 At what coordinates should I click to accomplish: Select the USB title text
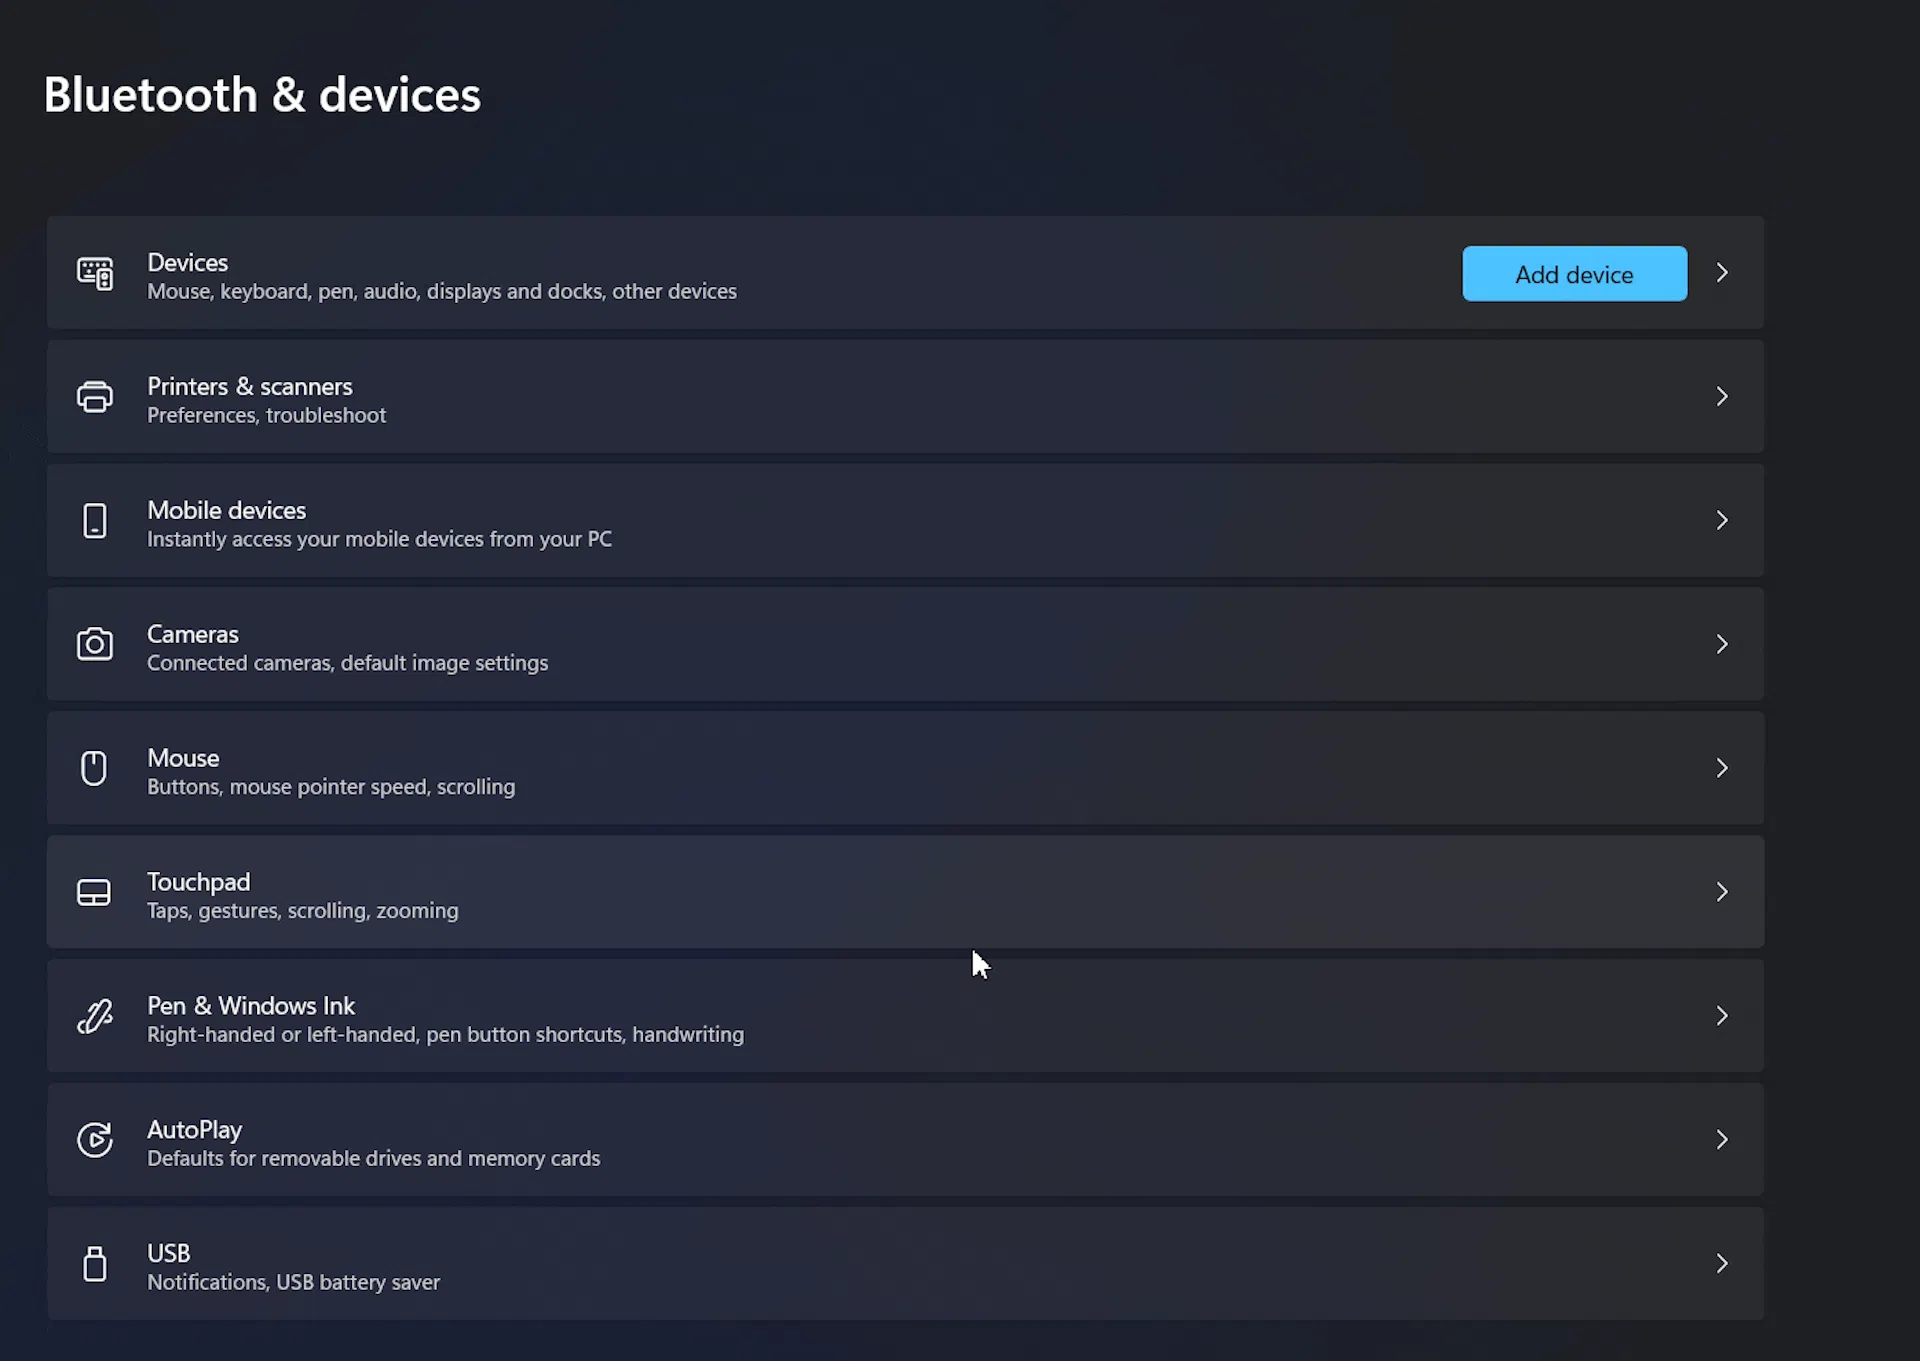(x=169, y=1254)
